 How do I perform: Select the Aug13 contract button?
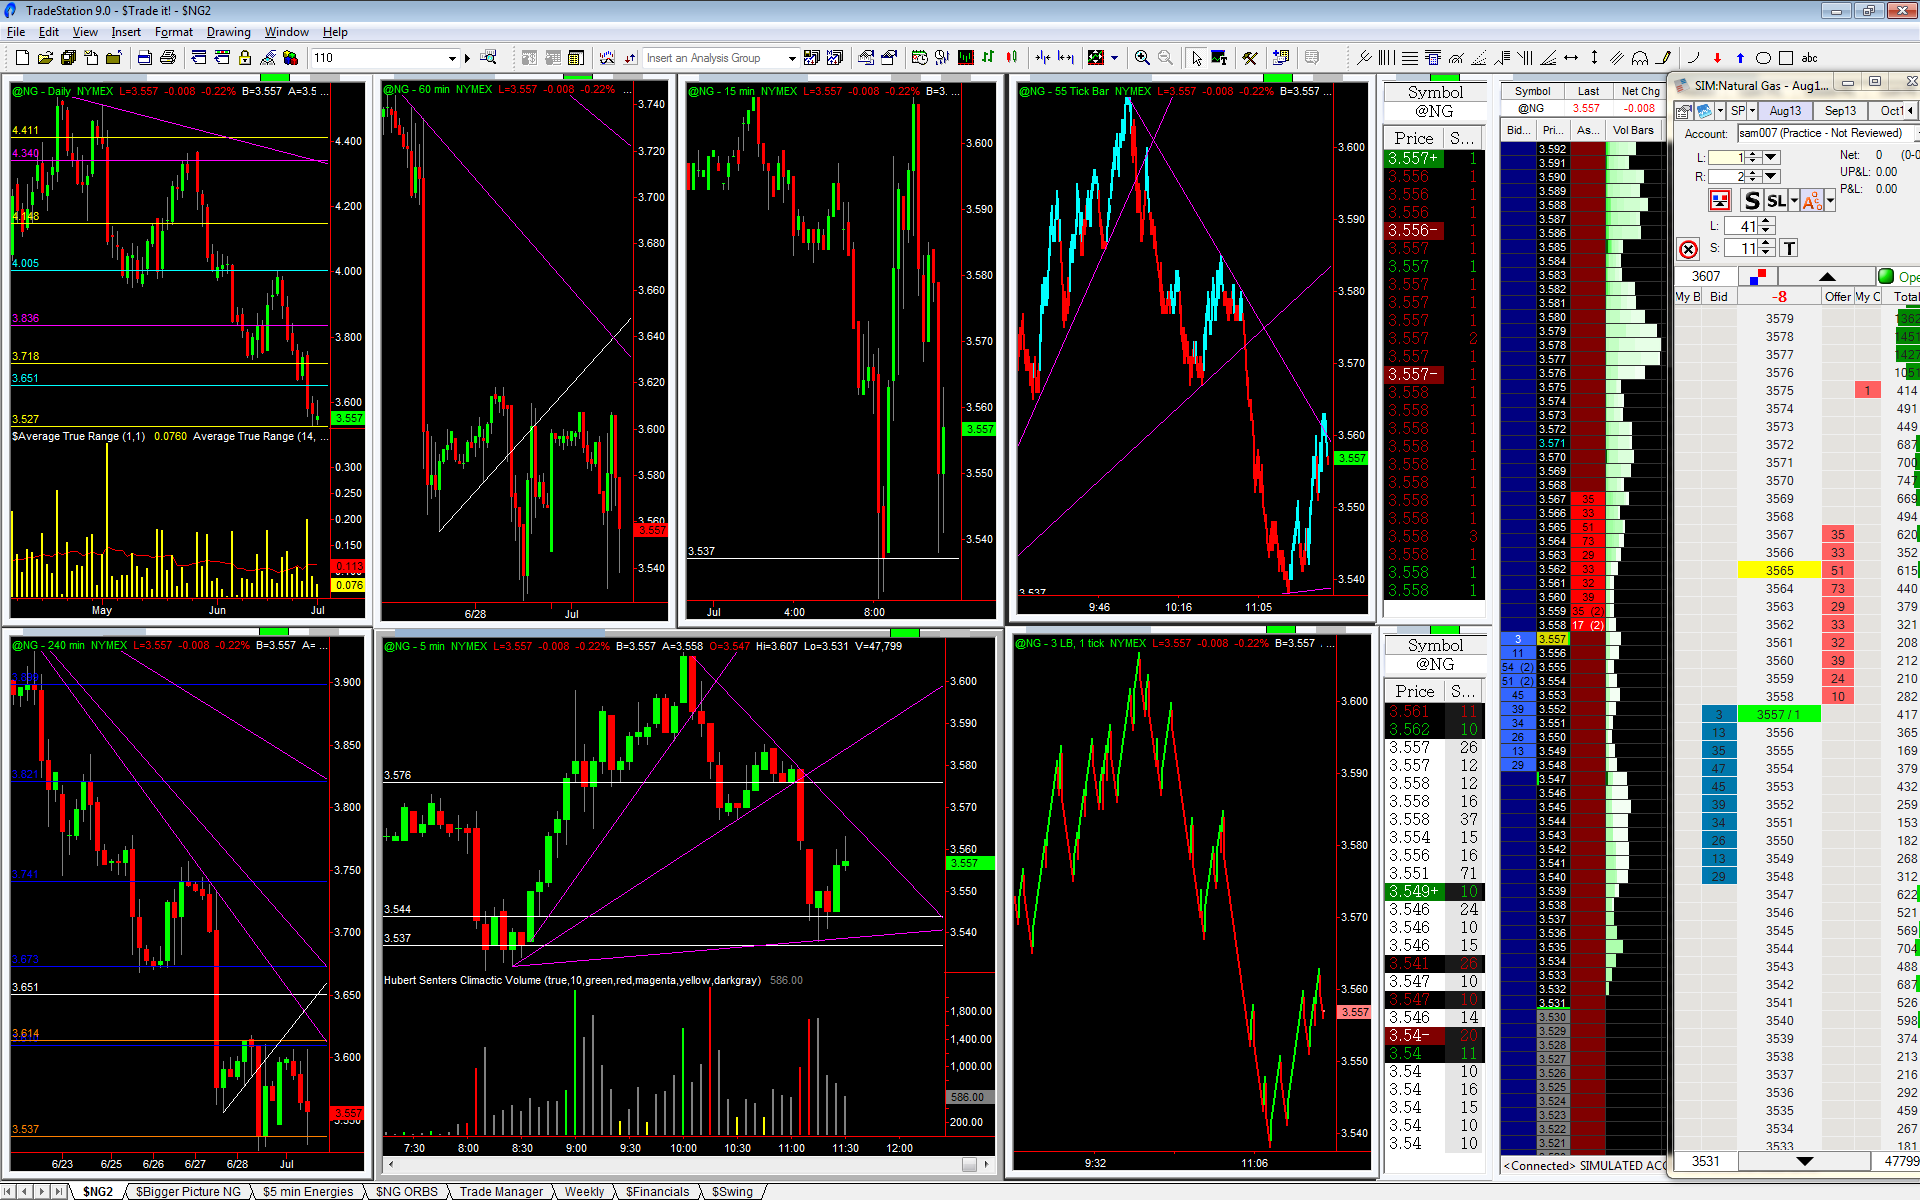(1785, 111)
